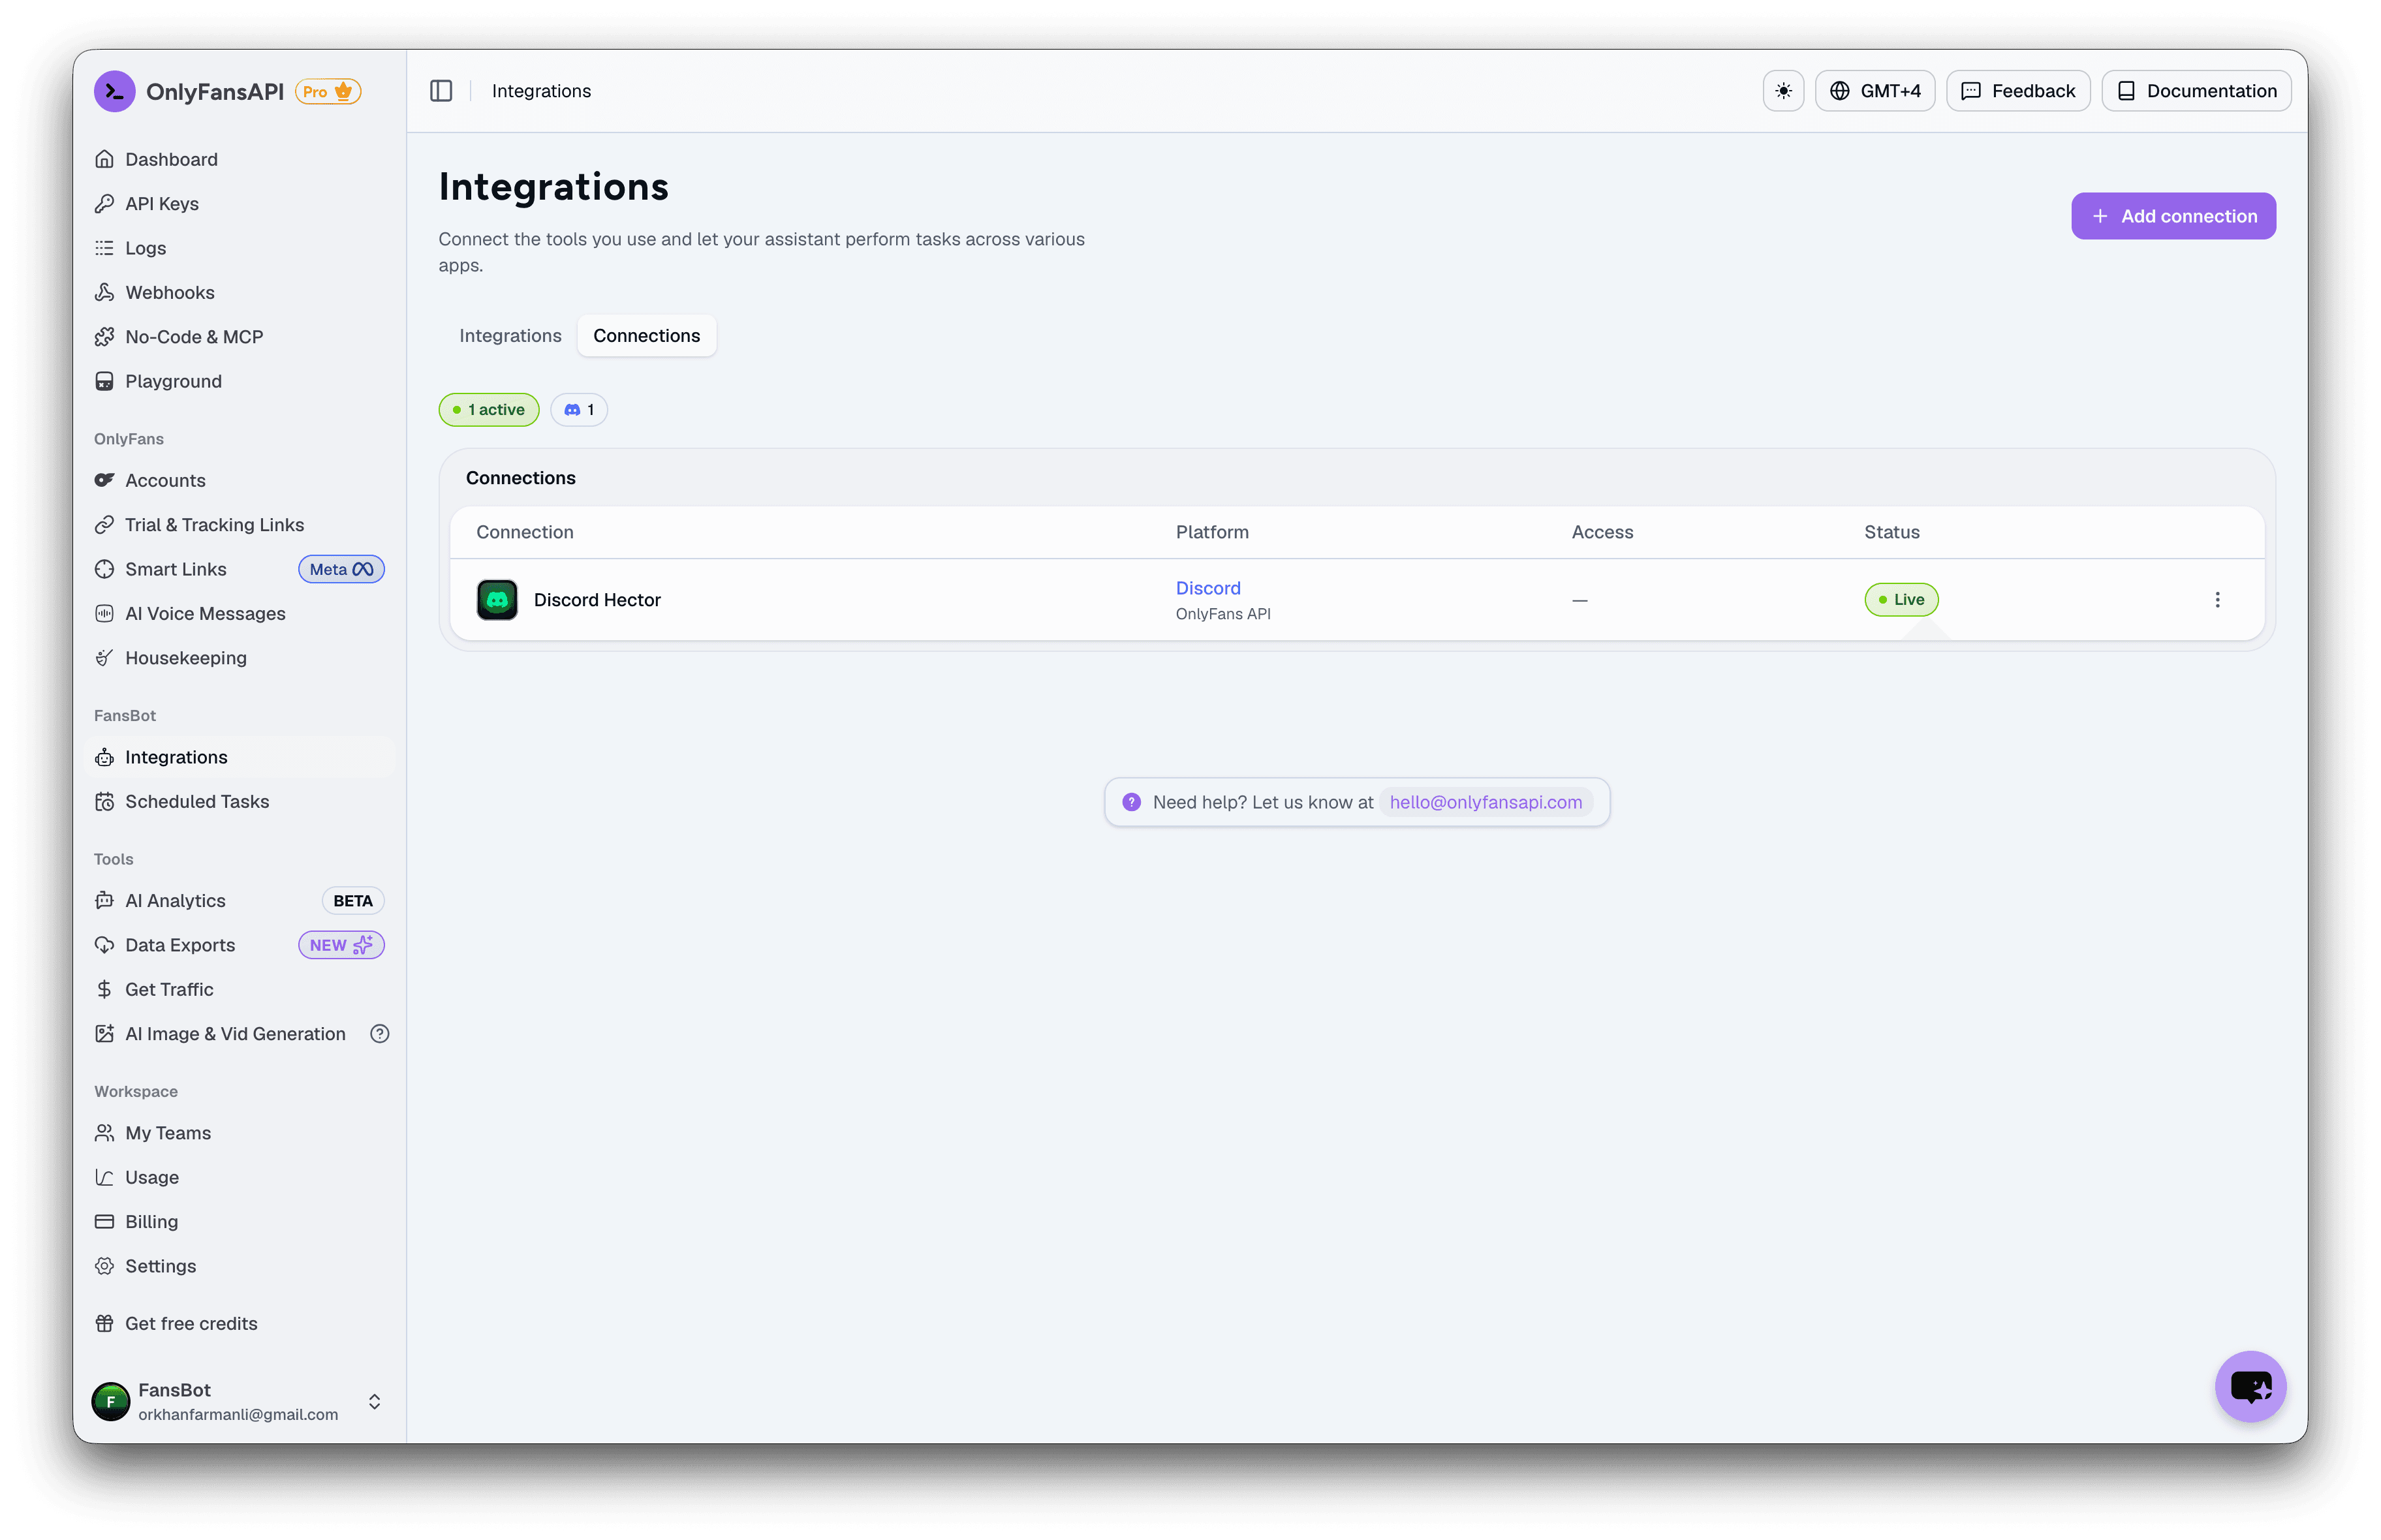Toggle the sidebar panel icon
2381x1540 pixels.
click(441, 91)
